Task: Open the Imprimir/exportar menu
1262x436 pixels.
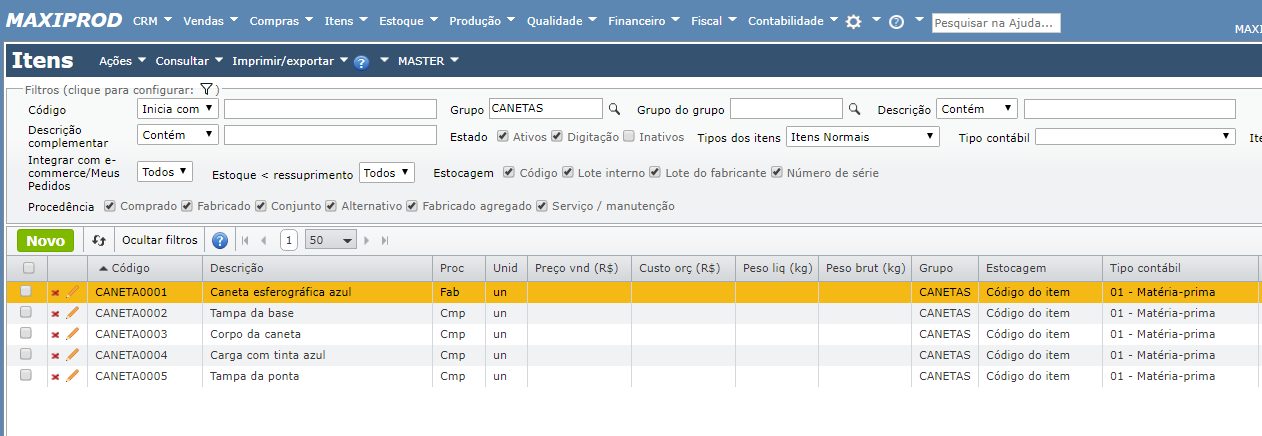Action: (290, 61)
